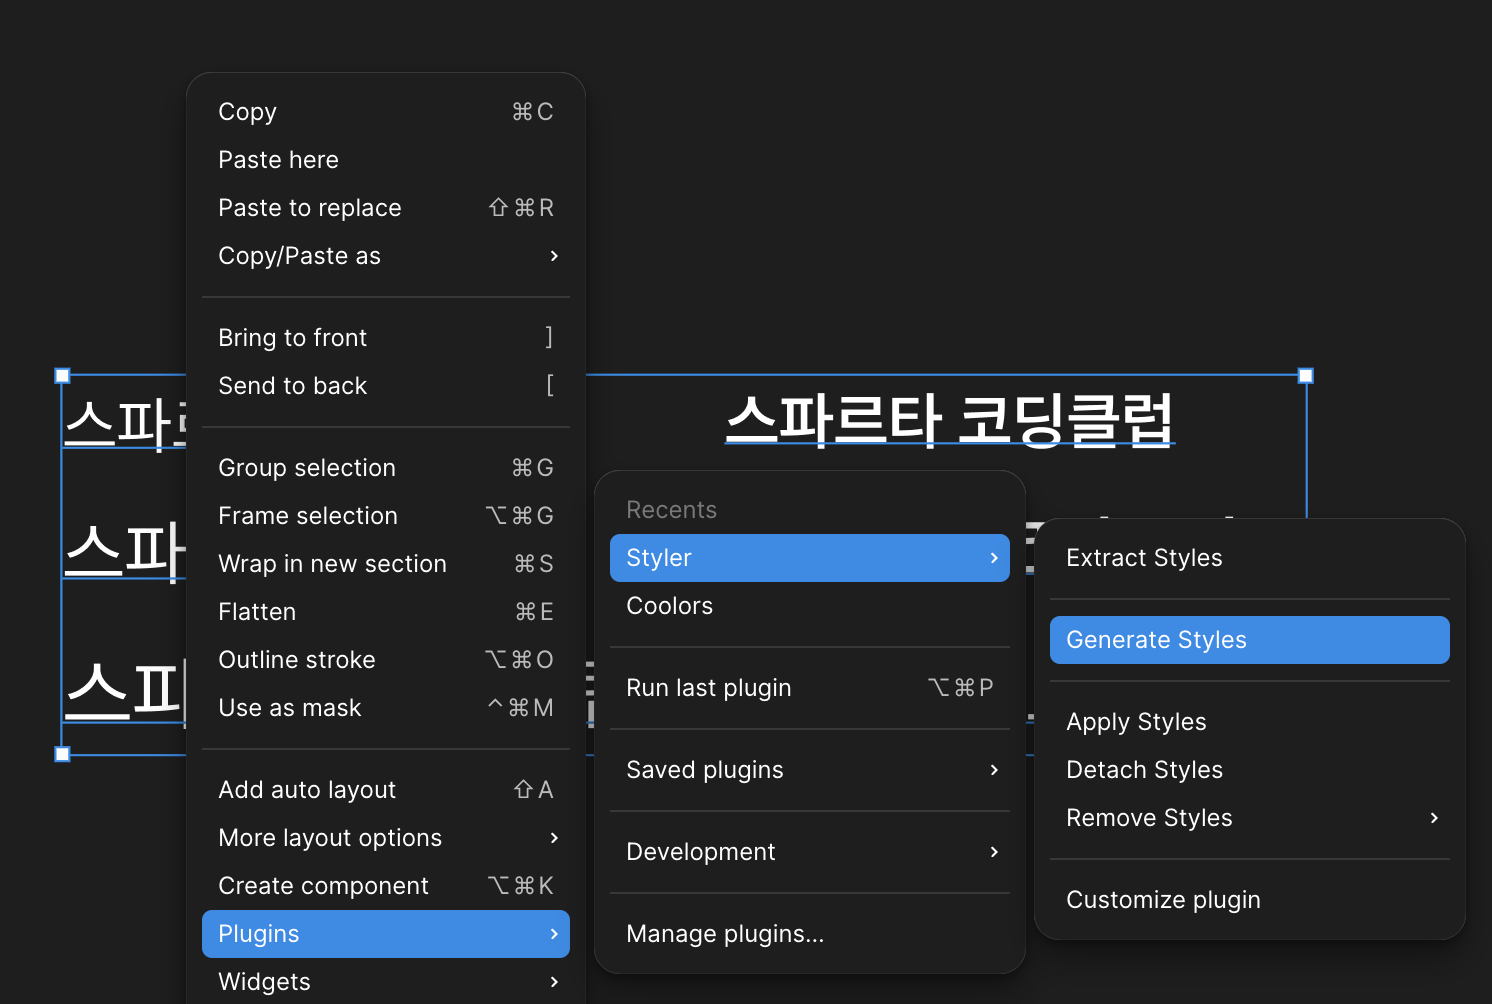Click the top-left selection resize handle

coord(62,376)
